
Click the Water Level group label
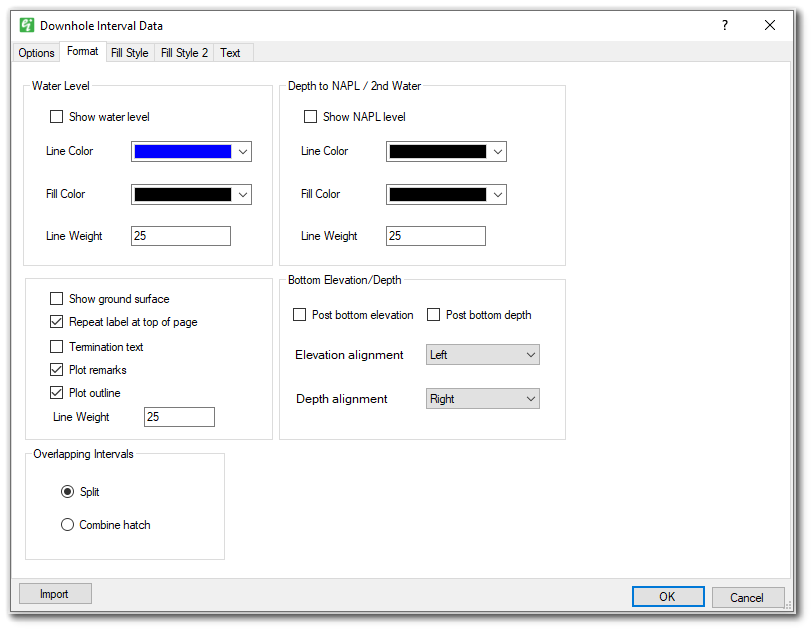61,85
